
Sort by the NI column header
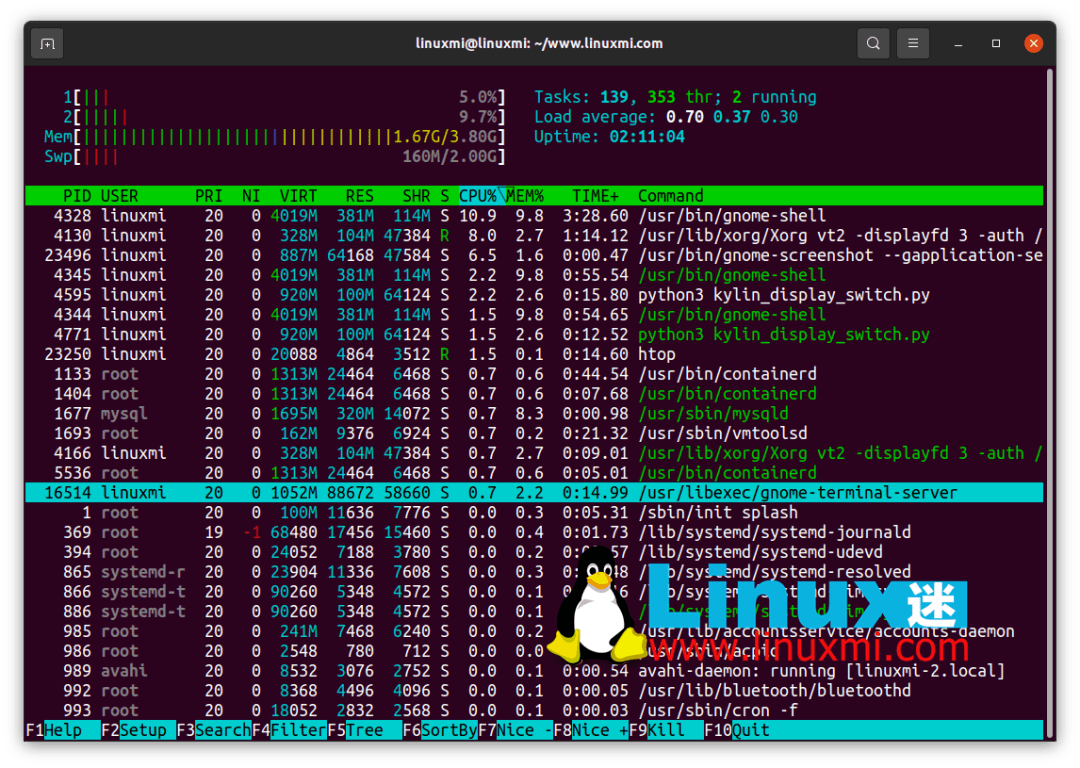pos(251,196)
